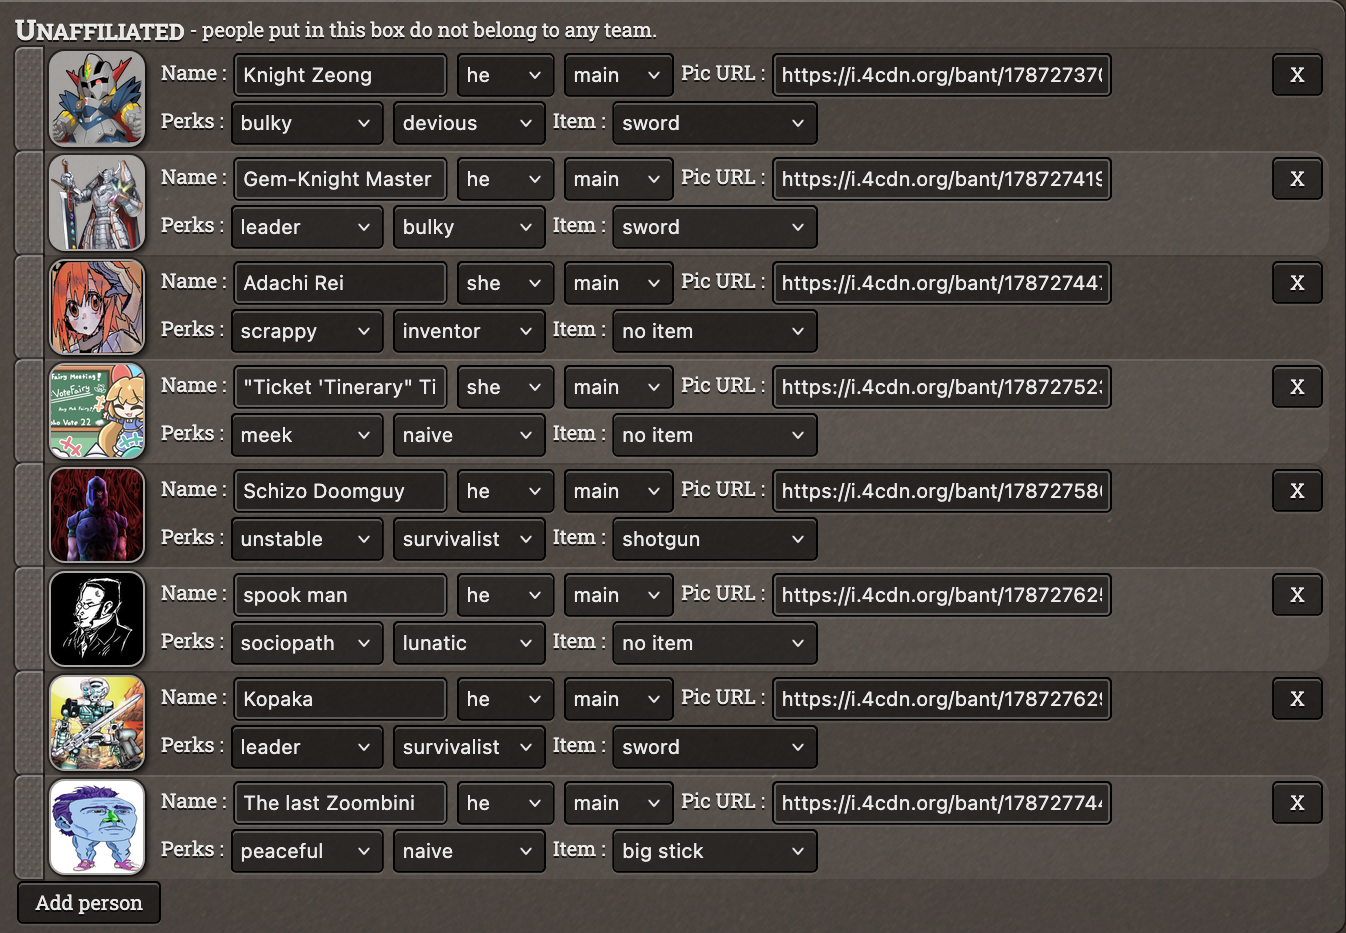Open Knight Zeong's devious perk dropdown
1346x933 pixels.
469,123
